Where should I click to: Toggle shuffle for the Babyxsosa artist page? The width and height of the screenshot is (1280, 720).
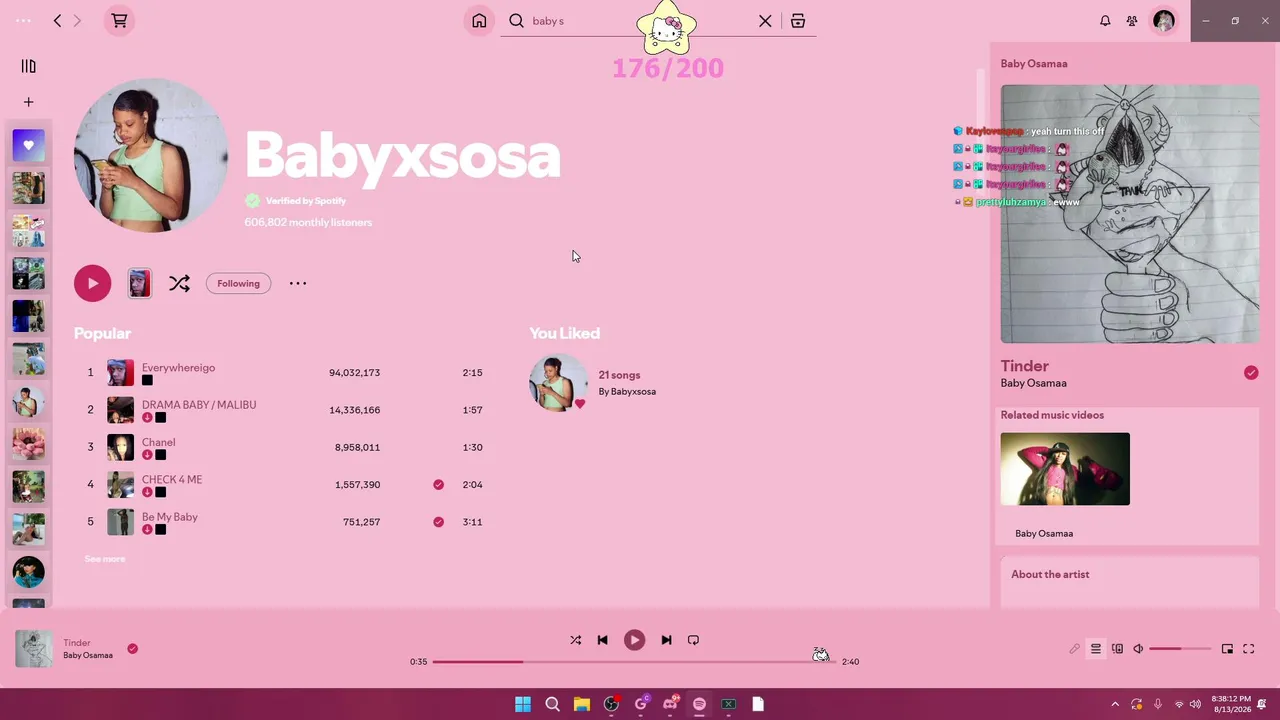click(x=179, y=283)
